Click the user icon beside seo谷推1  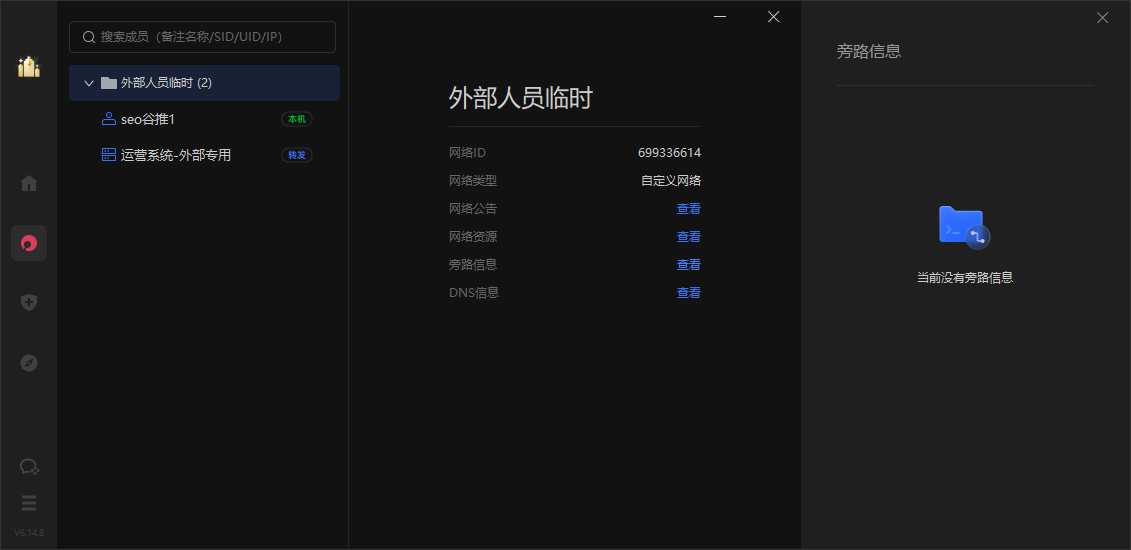pyautogui.click(x=109, y=119)
